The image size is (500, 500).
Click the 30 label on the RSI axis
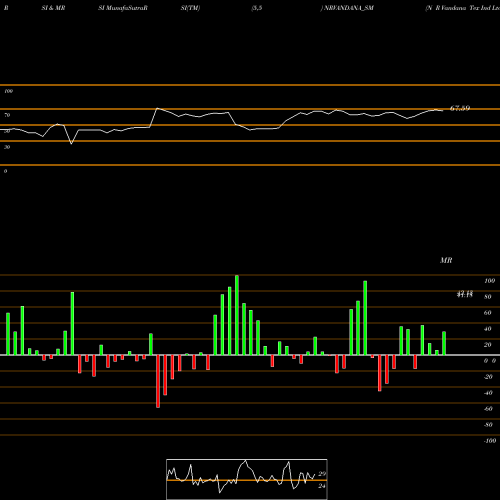pos(7,147)
